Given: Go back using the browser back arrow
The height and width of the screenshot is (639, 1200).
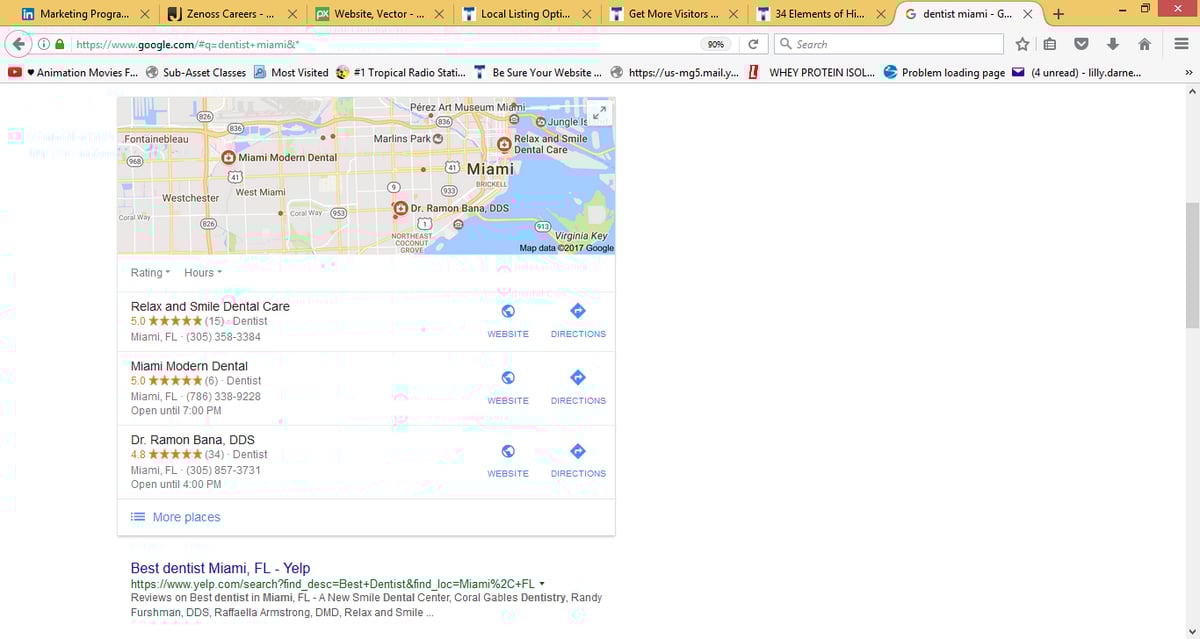Looking at the screenshot, I should 19,44.
